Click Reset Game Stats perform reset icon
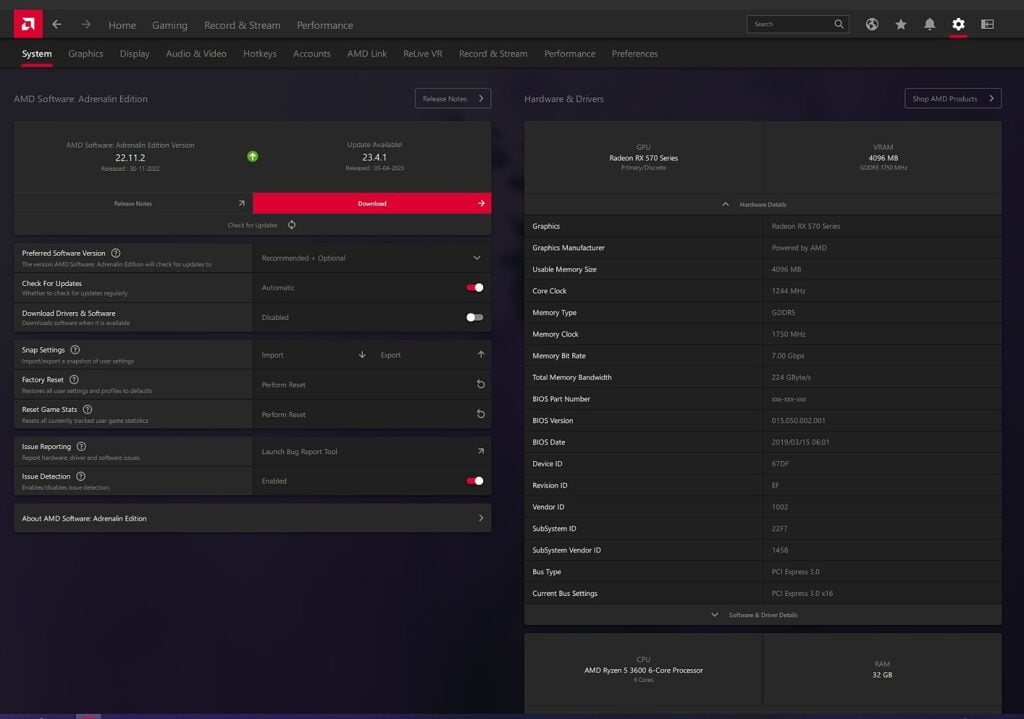This screenshot has height=719, width=1024. click(481, 414)
